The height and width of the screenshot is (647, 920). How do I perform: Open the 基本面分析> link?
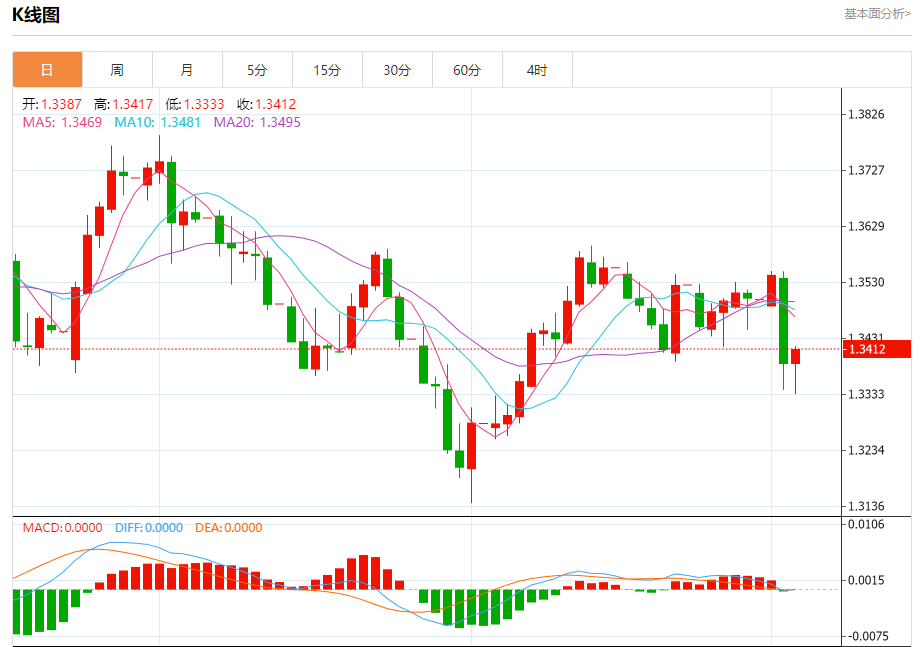(877, 13)
